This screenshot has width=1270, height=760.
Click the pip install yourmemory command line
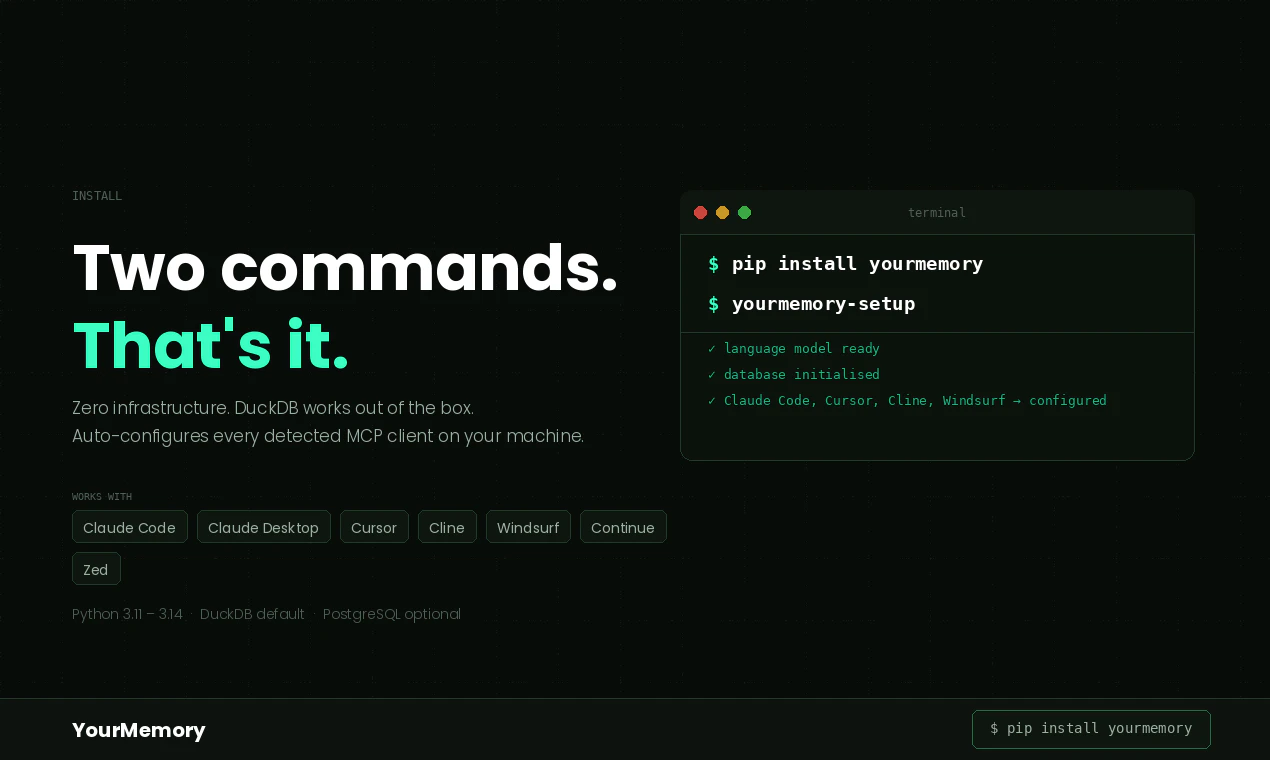click(x=857, y=264)
